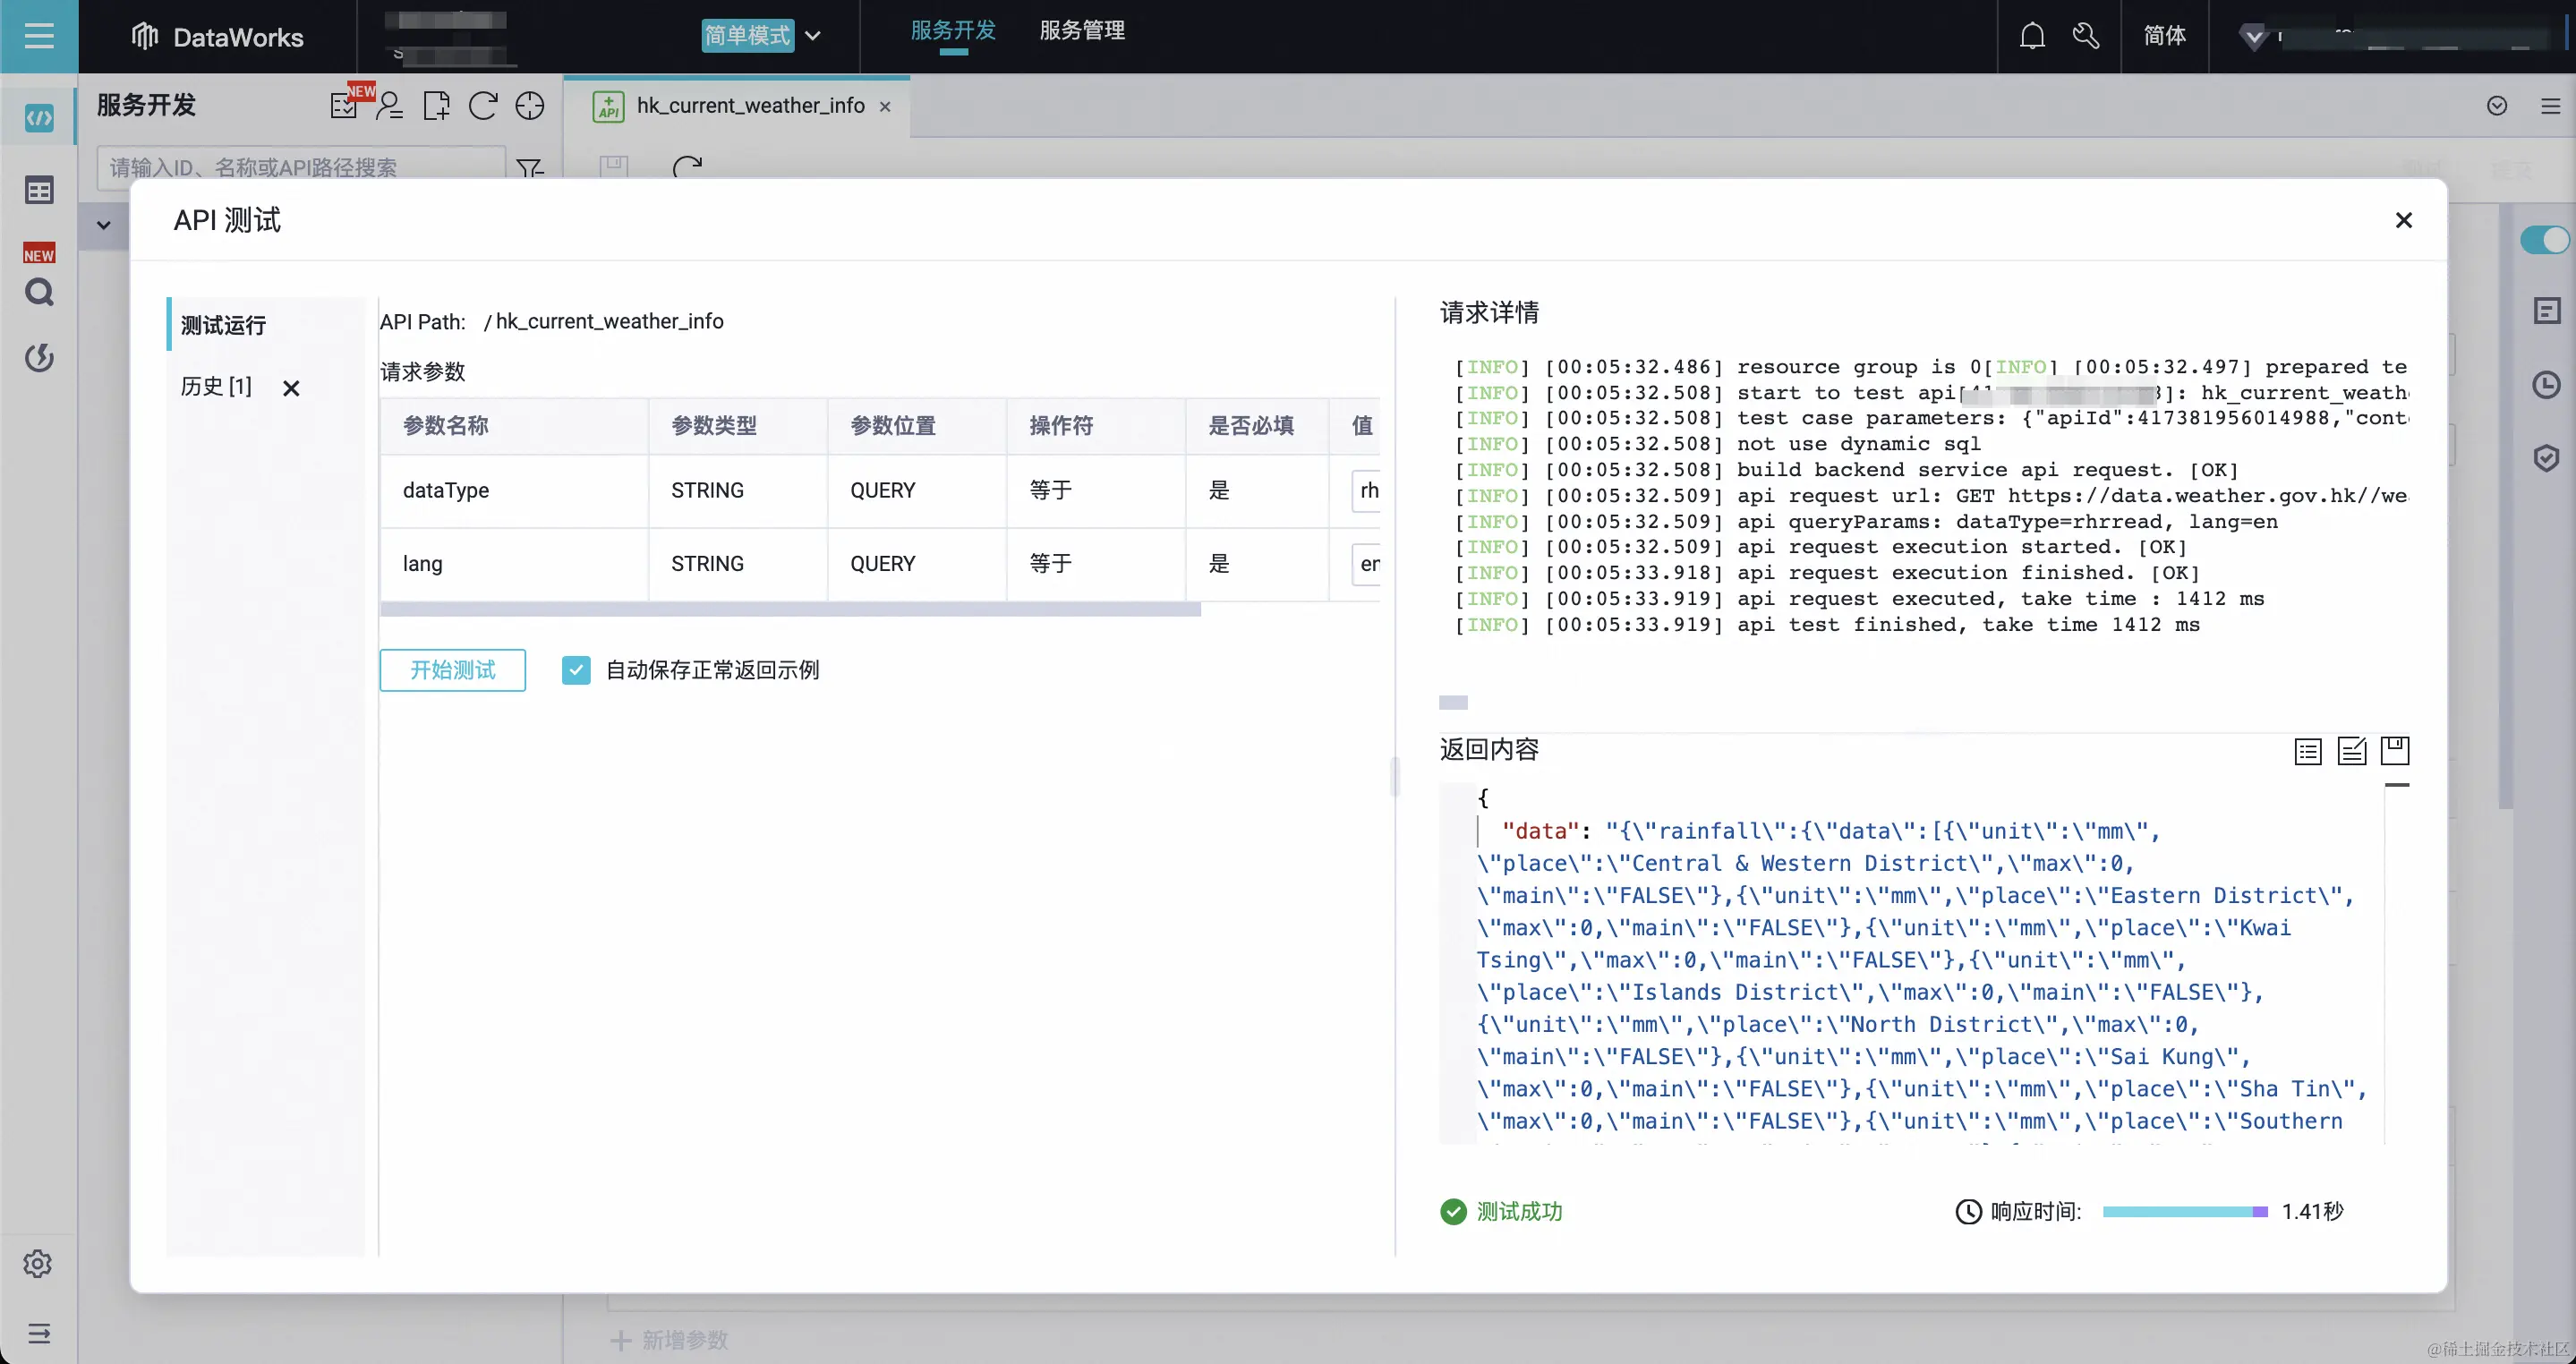The width and height of the screenshot is (2576, 1364).
Task: Close the API 测试 dialog
Action: tap(2404, 220)
